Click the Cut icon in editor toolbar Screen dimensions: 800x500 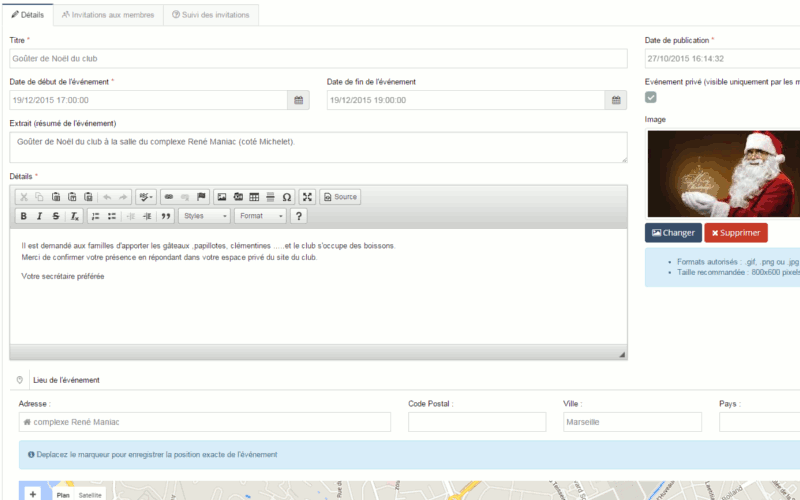pos(23,197)
